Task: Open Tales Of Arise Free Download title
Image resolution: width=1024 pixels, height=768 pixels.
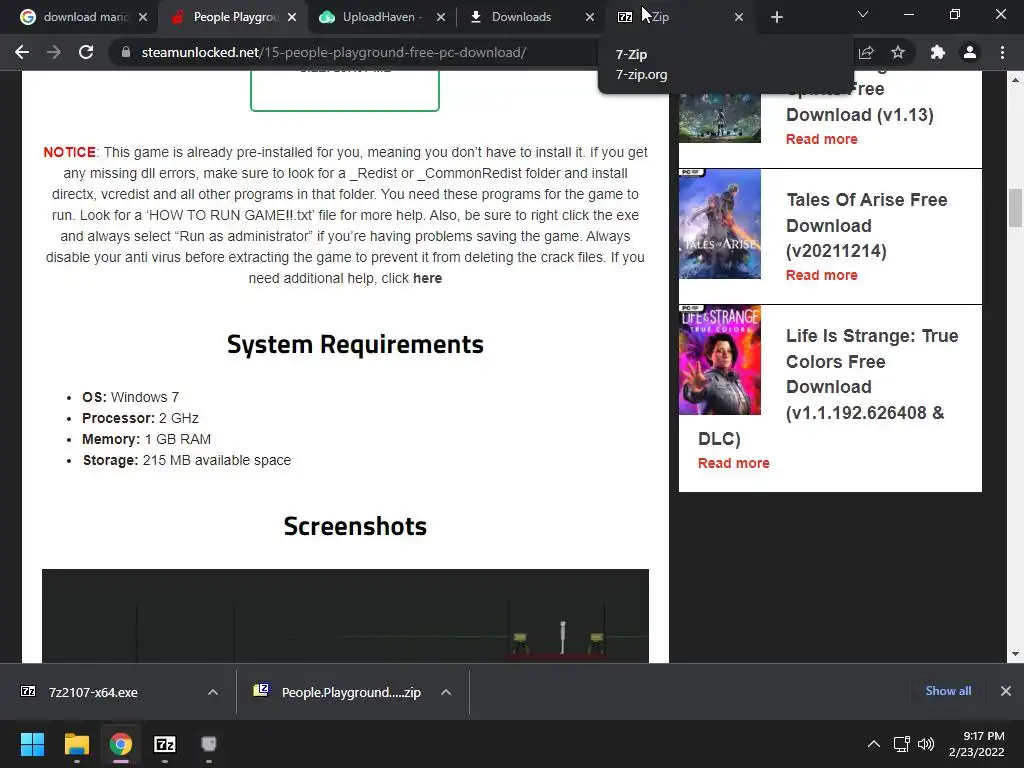Action: point(867,225)
